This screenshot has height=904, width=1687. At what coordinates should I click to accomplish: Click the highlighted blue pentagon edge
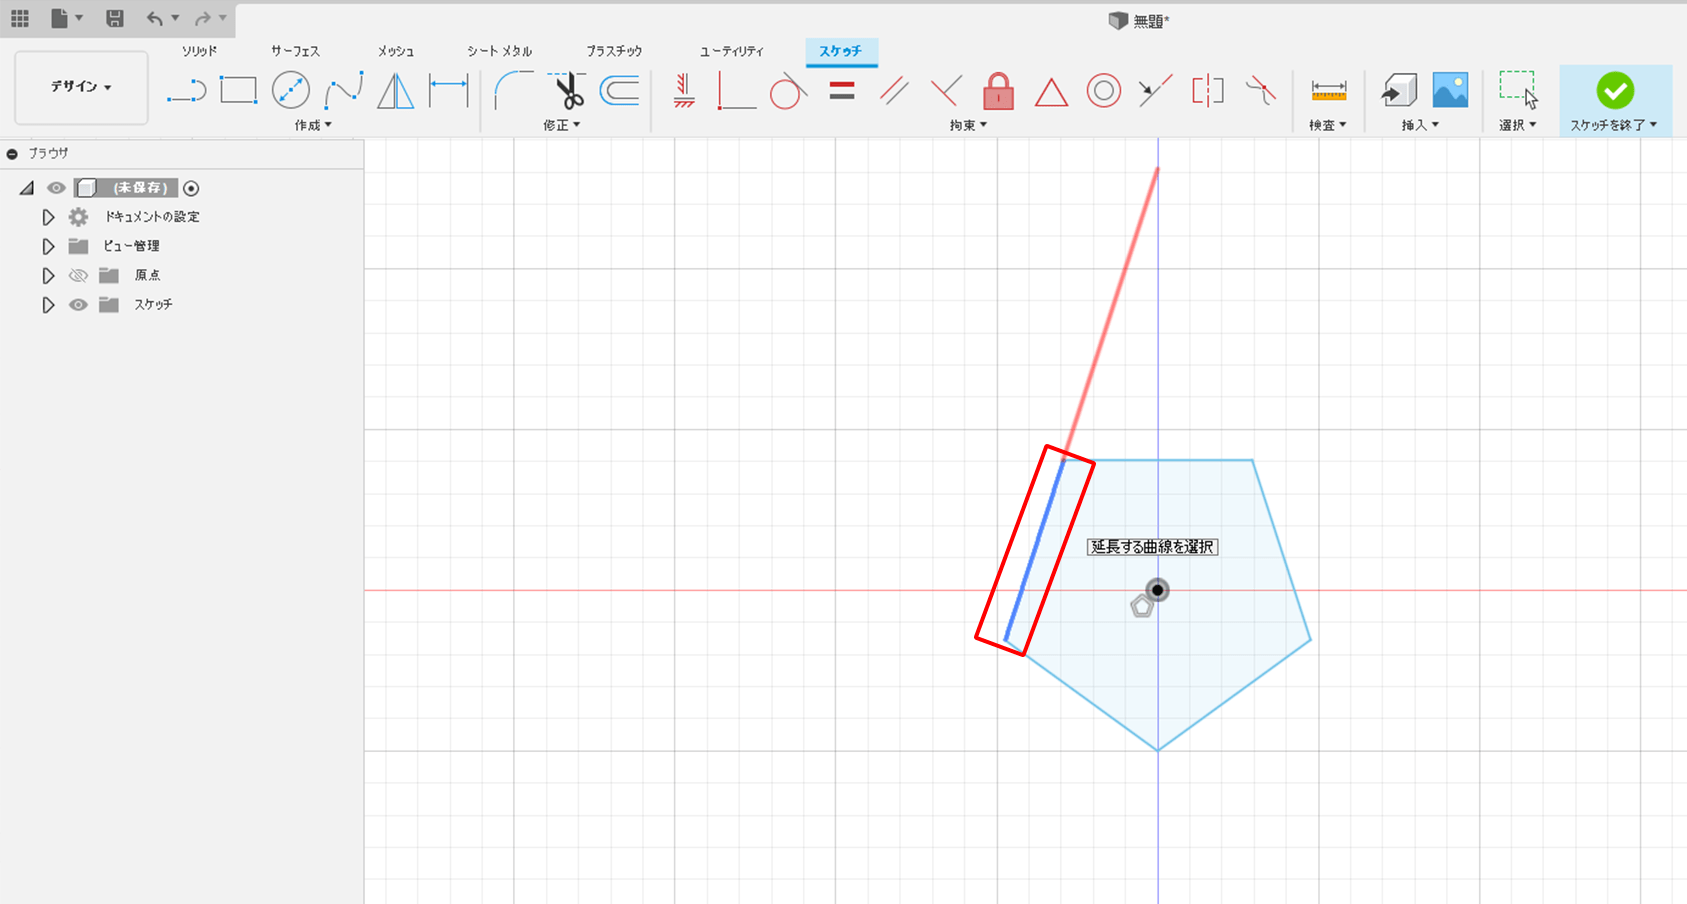pyautogui.click(x=1035, y=549)
